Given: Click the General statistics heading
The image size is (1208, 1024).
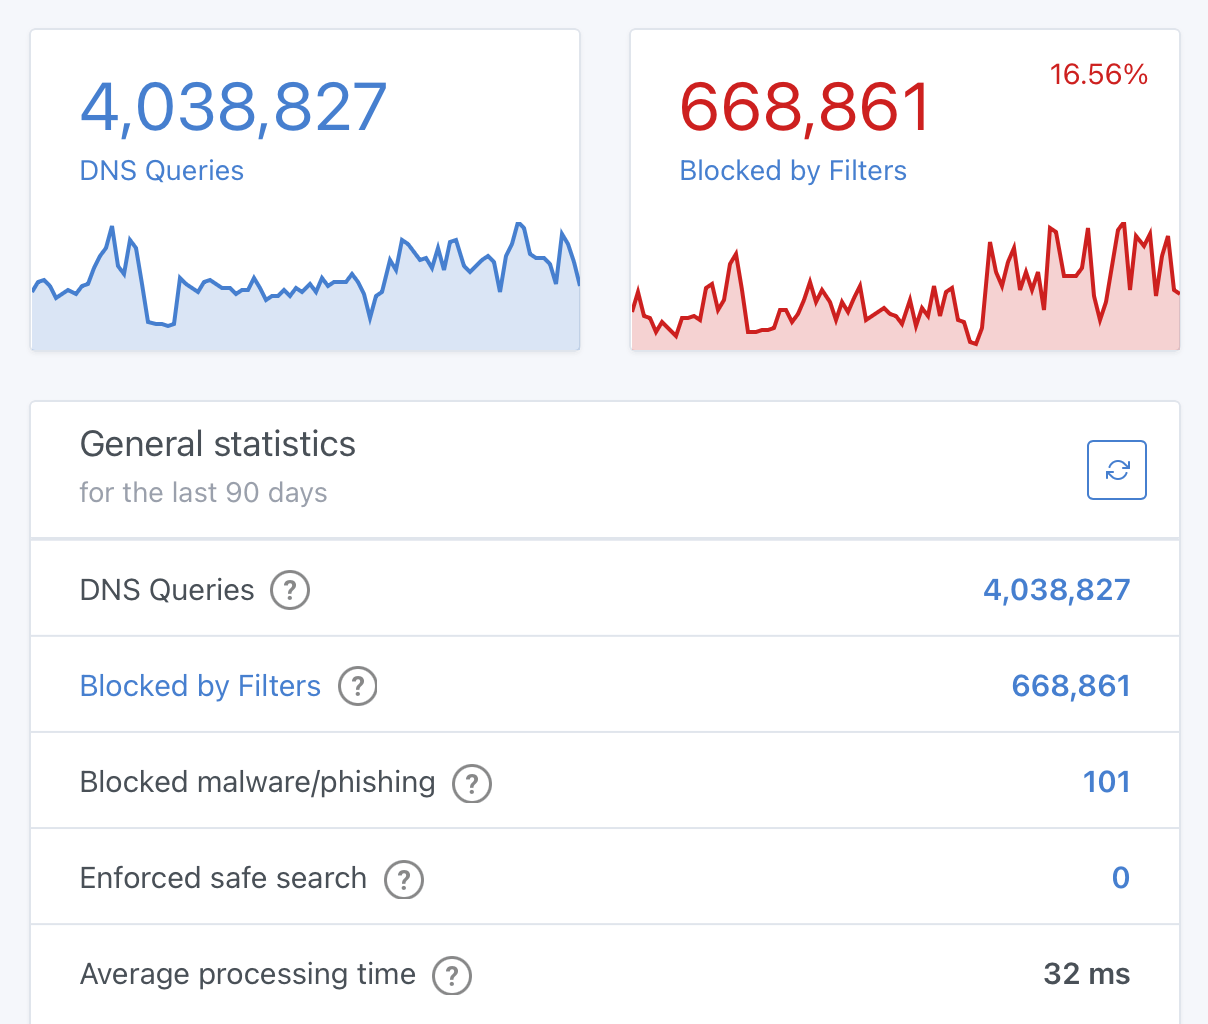Looking at the screenshot, I should [217, 444].
